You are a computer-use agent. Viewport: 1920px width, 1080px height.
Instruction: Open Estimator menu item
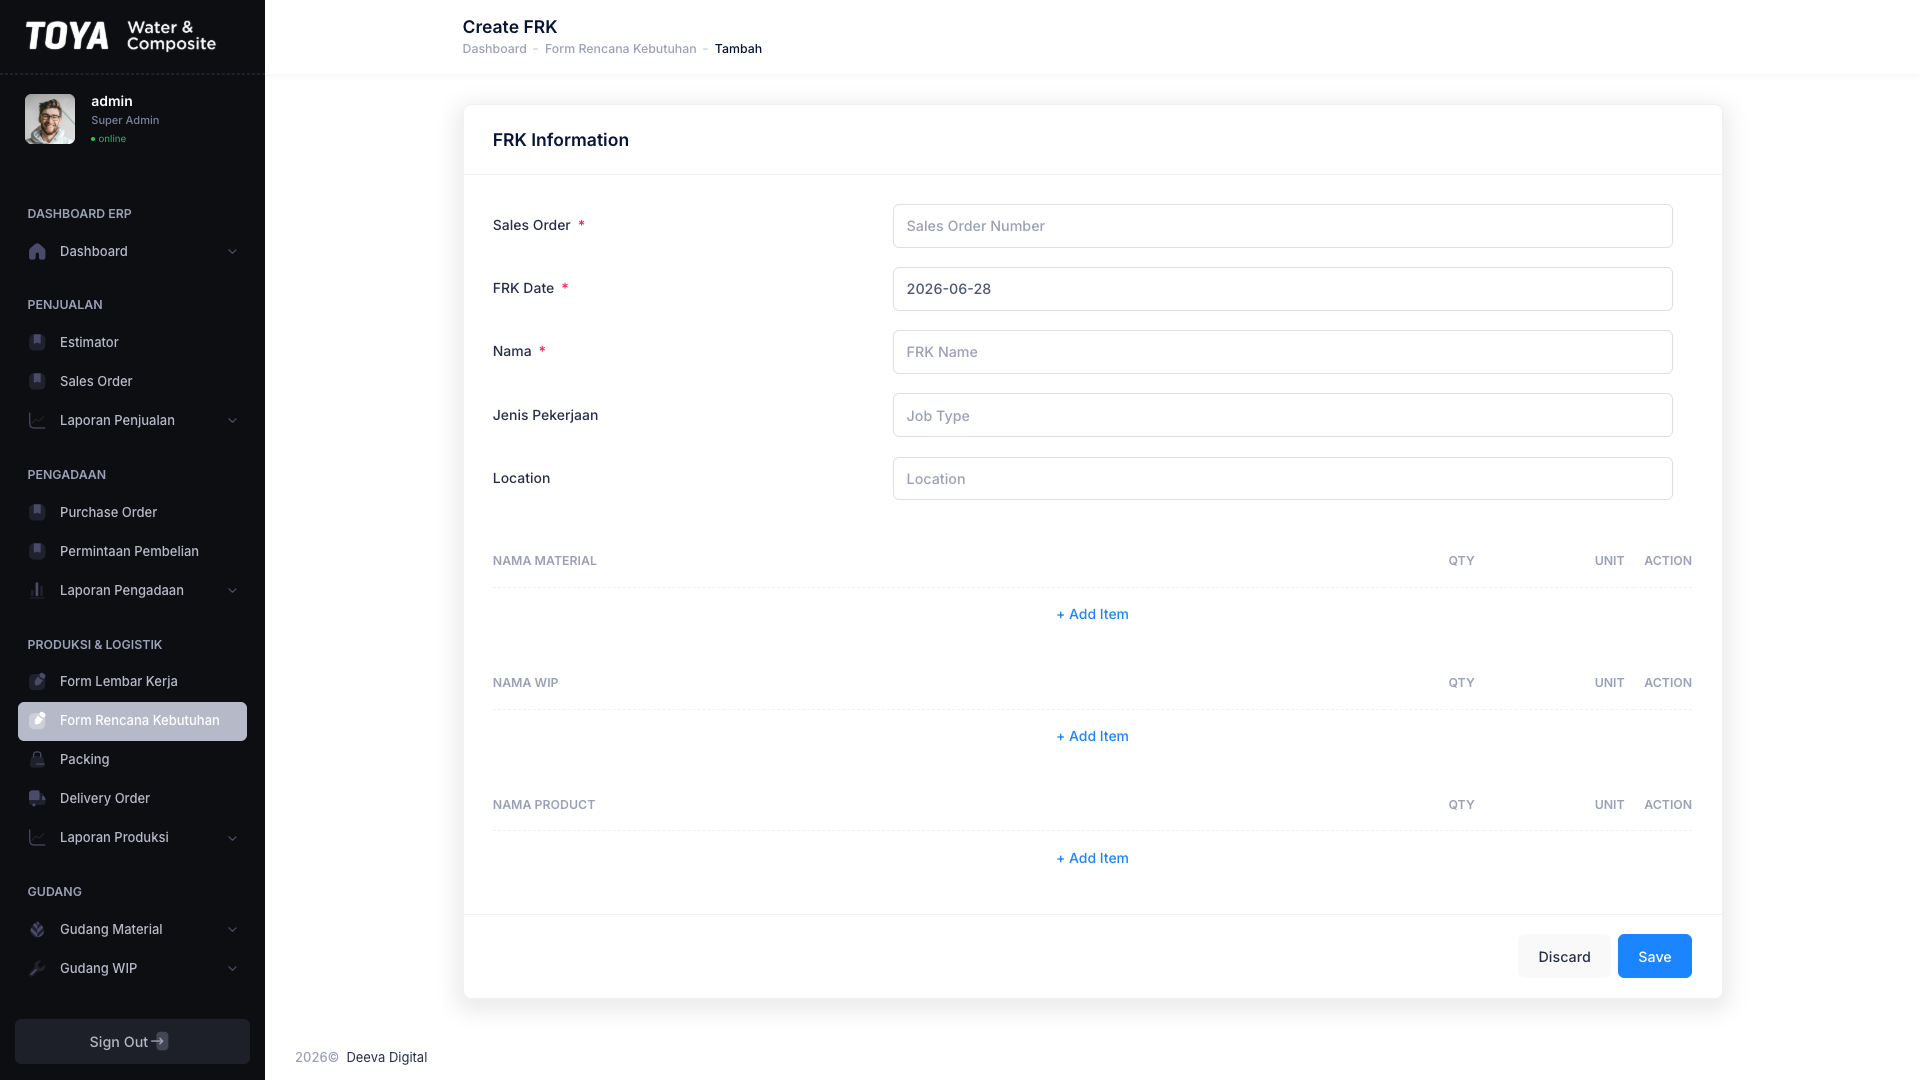pos(132,342)
